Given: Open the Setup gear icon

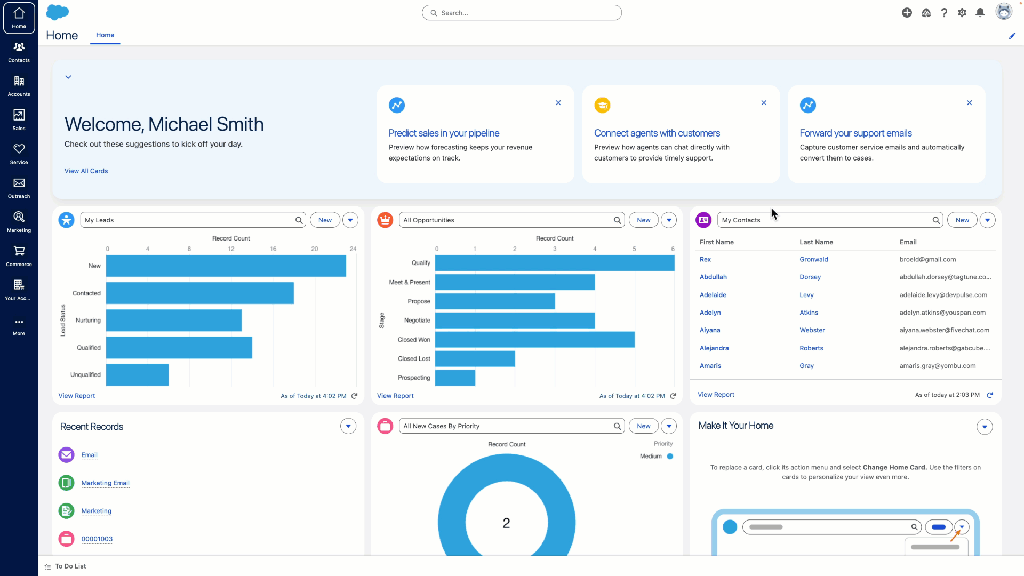Looking at the screenshot, I should (961, 13).
